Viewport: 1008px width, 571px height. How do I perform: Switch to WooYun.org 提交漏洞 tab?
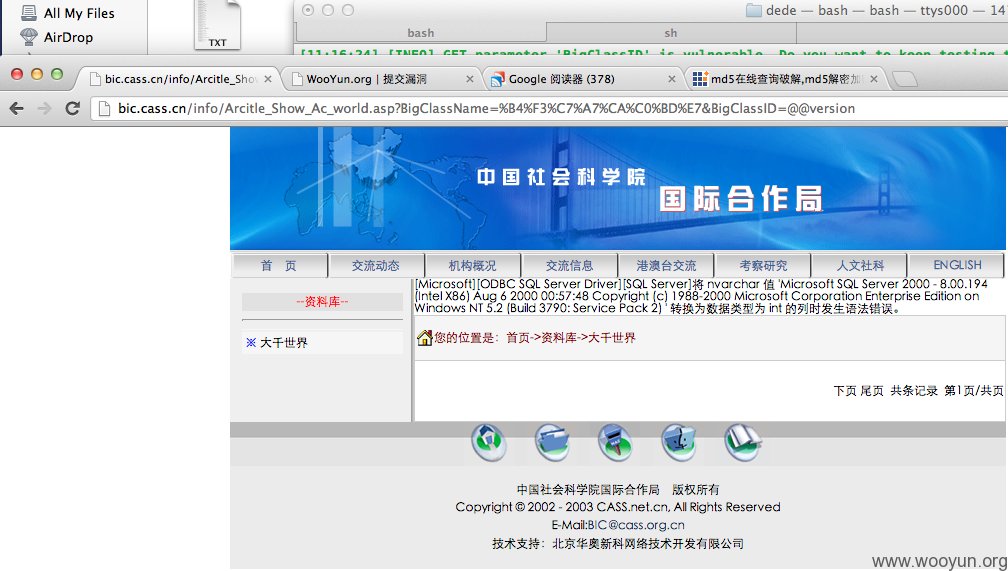tap(382, 79)
